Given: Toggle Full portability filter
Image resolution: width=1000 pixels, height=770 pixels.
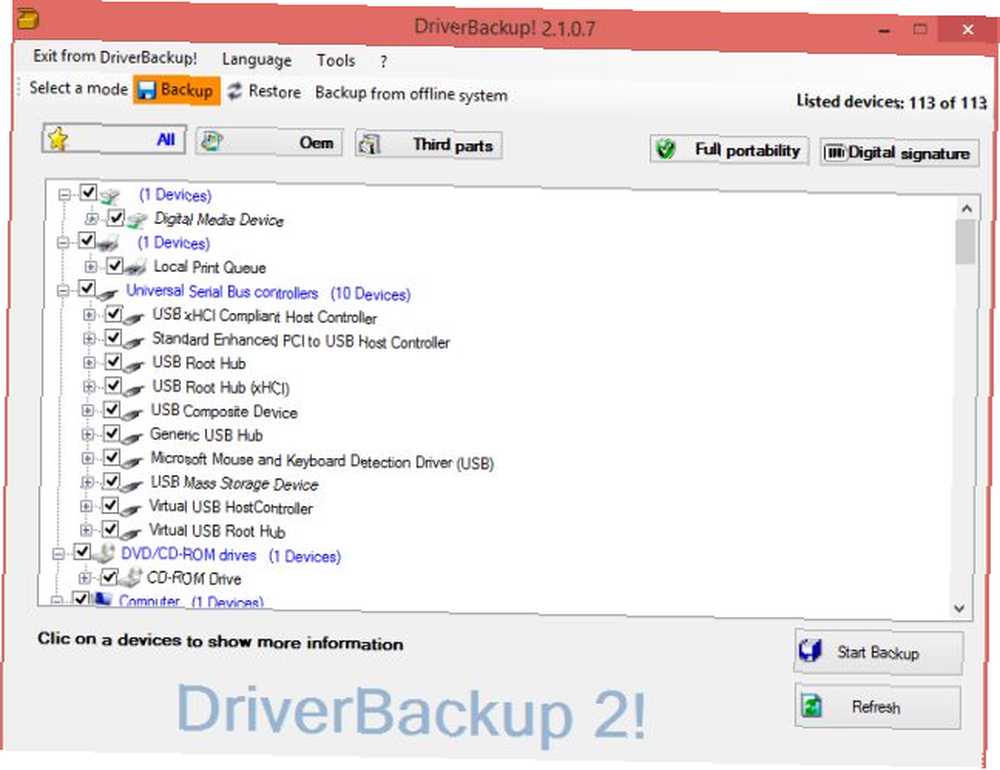Looking at the screenshot, I should click(729, 150).
